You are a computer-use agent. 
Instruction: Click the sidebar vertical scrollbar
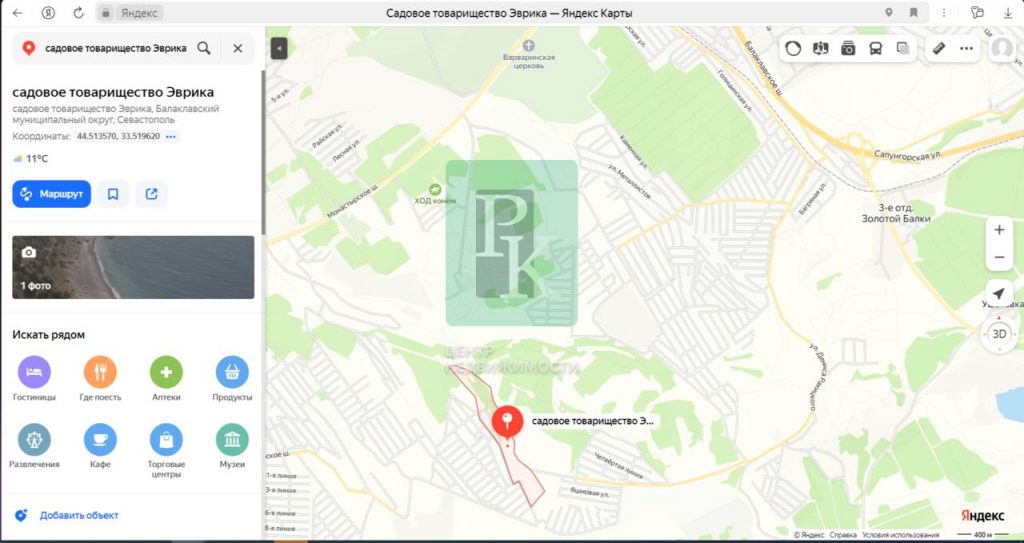point(263,152)
